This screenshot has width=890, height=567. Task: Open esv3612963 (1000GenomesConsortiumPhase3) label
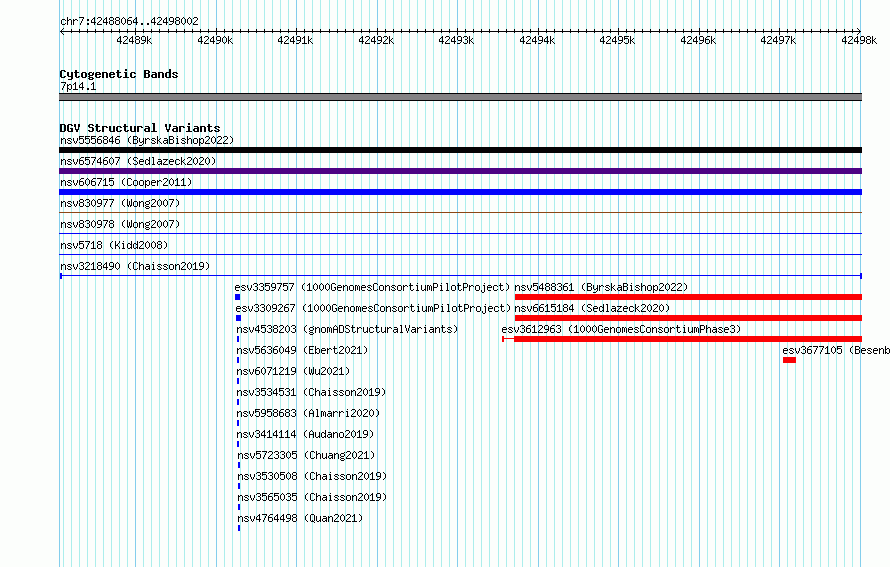(622, 329)
